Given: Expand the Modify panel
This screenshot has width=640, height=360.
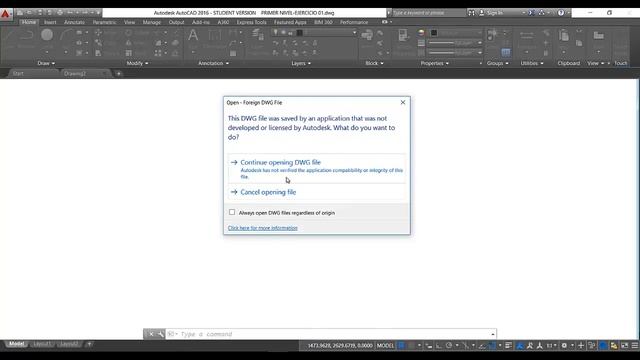Looking at the screenshot, I should [138, 63].
